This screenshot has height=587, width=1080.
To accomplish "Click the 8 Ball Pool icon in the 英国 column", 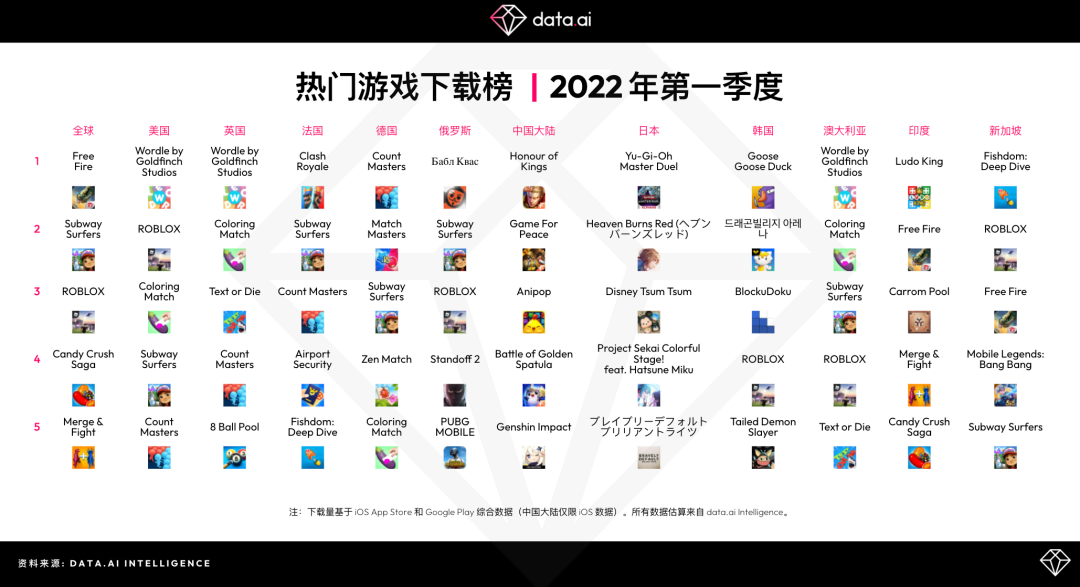I will pyautogui.click(x=234, y=457).
